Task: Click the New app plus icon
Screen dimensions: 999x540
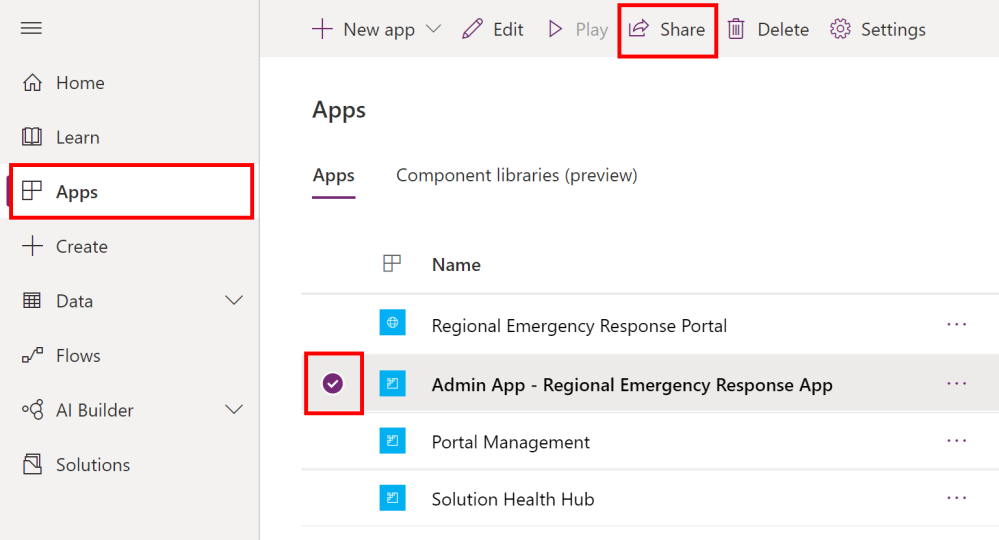Action: click(x=322, y=29)
